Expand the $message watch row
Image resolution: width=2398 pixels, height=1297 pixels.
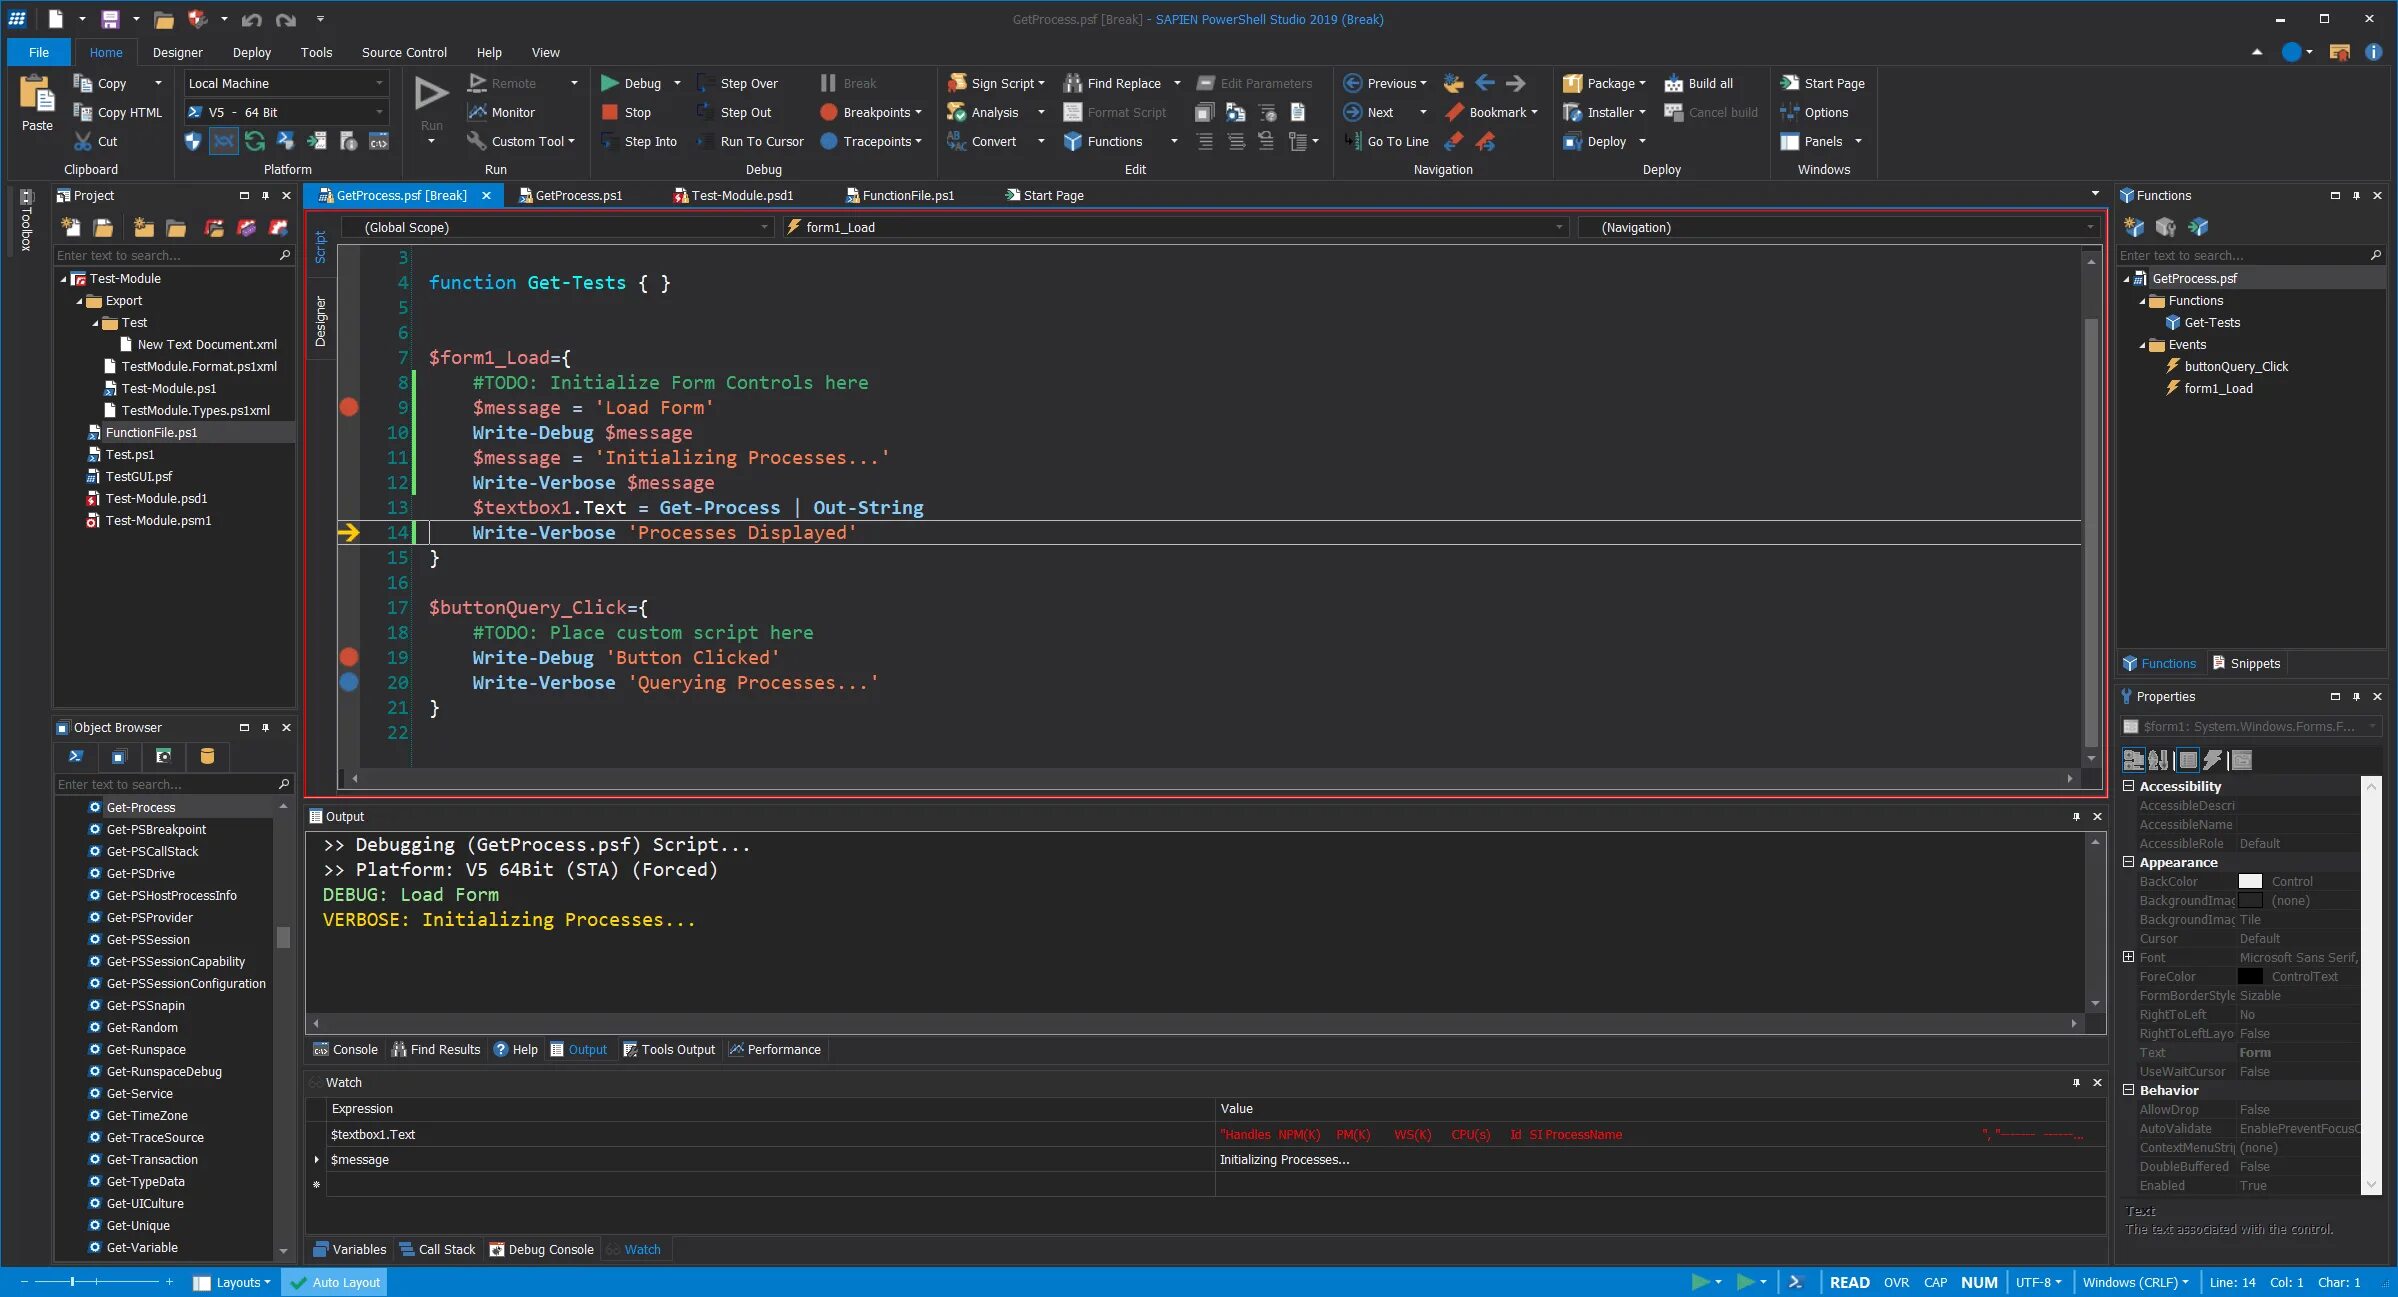tap(317, 1160)
